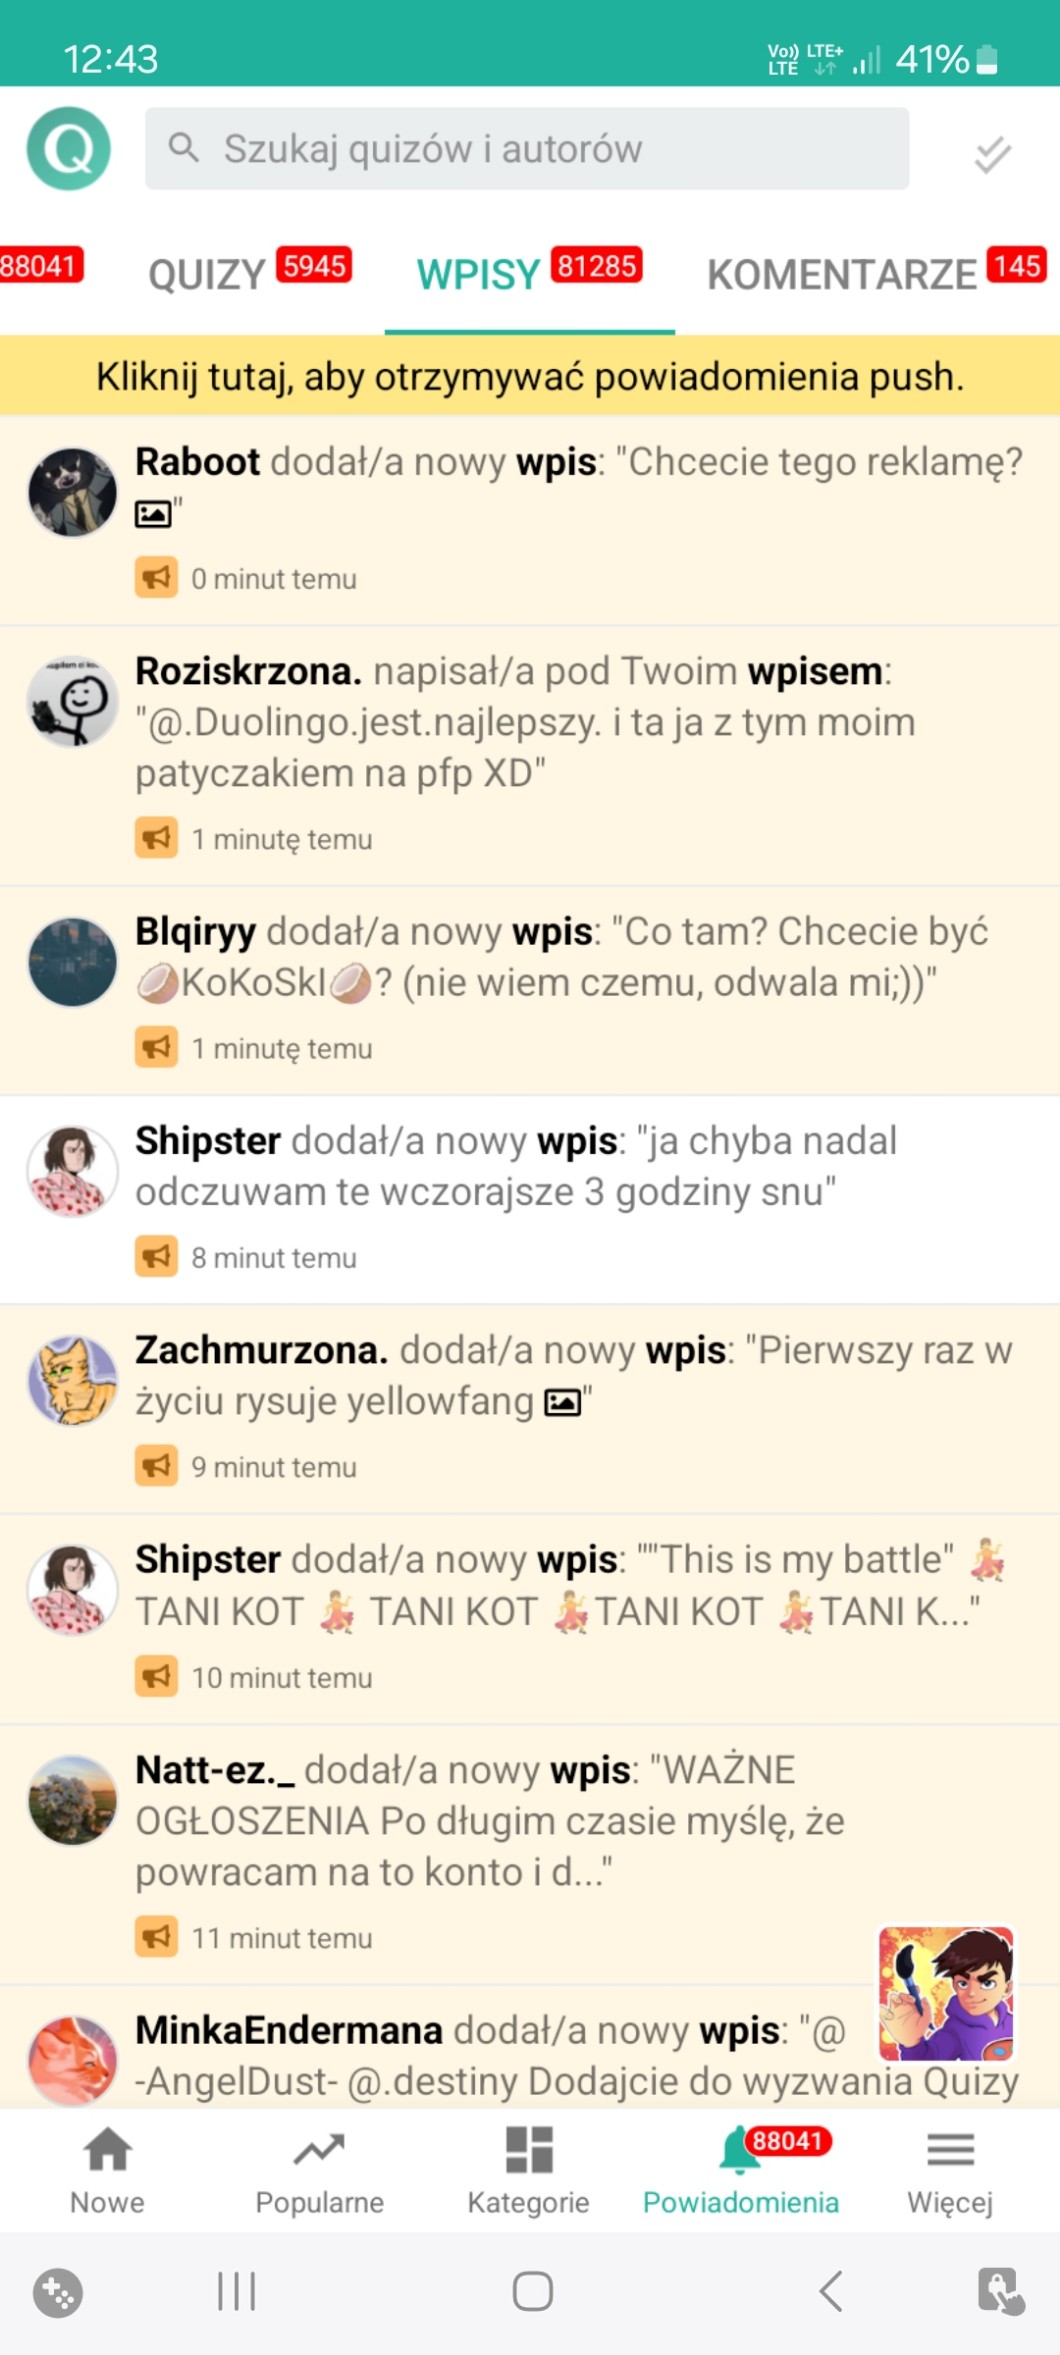
Task: Tap the megaphone icon under Raboot's post
Action: (156, 577)
